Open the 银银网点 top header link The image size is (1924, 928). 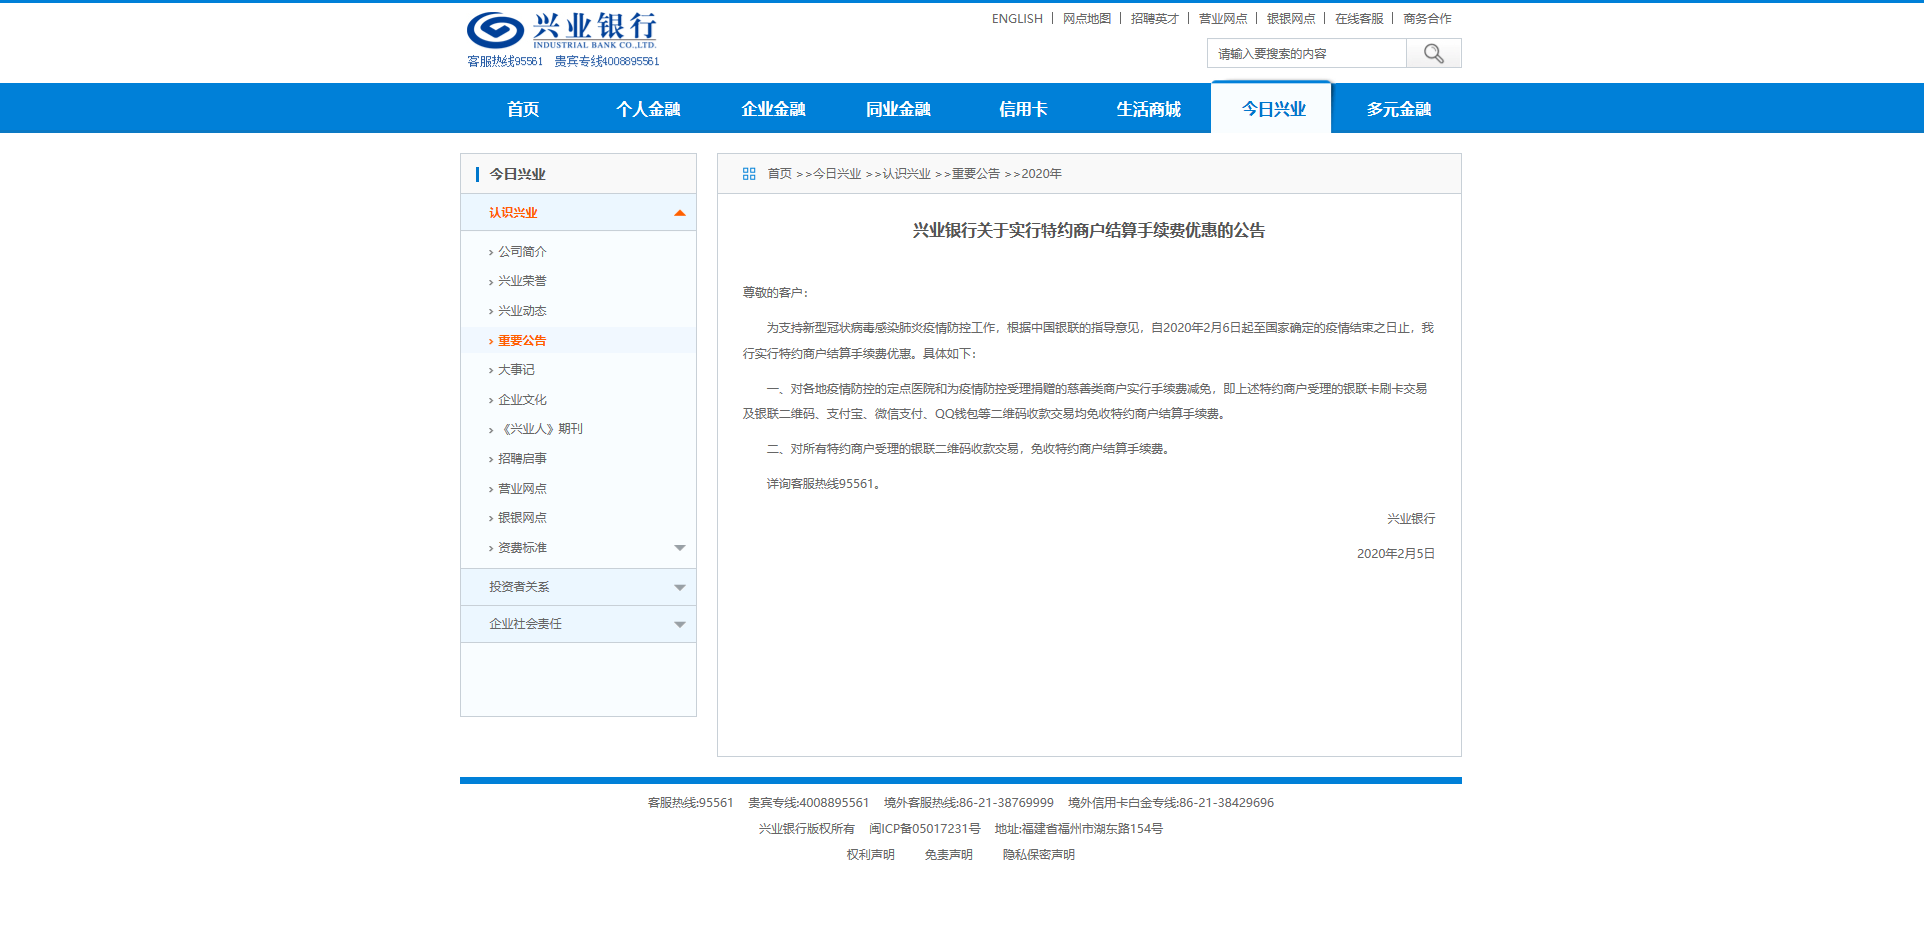point(1291,19)
